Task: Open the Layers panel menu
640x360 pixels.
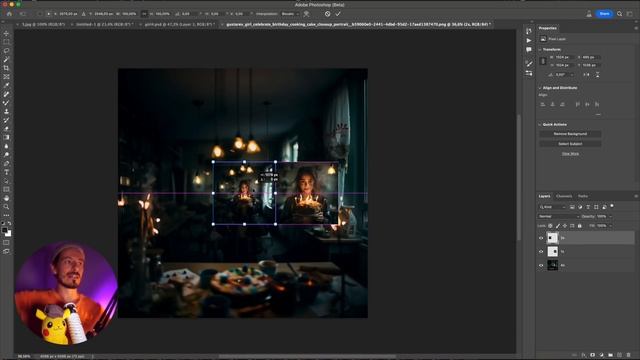Action: click(636, 196)
